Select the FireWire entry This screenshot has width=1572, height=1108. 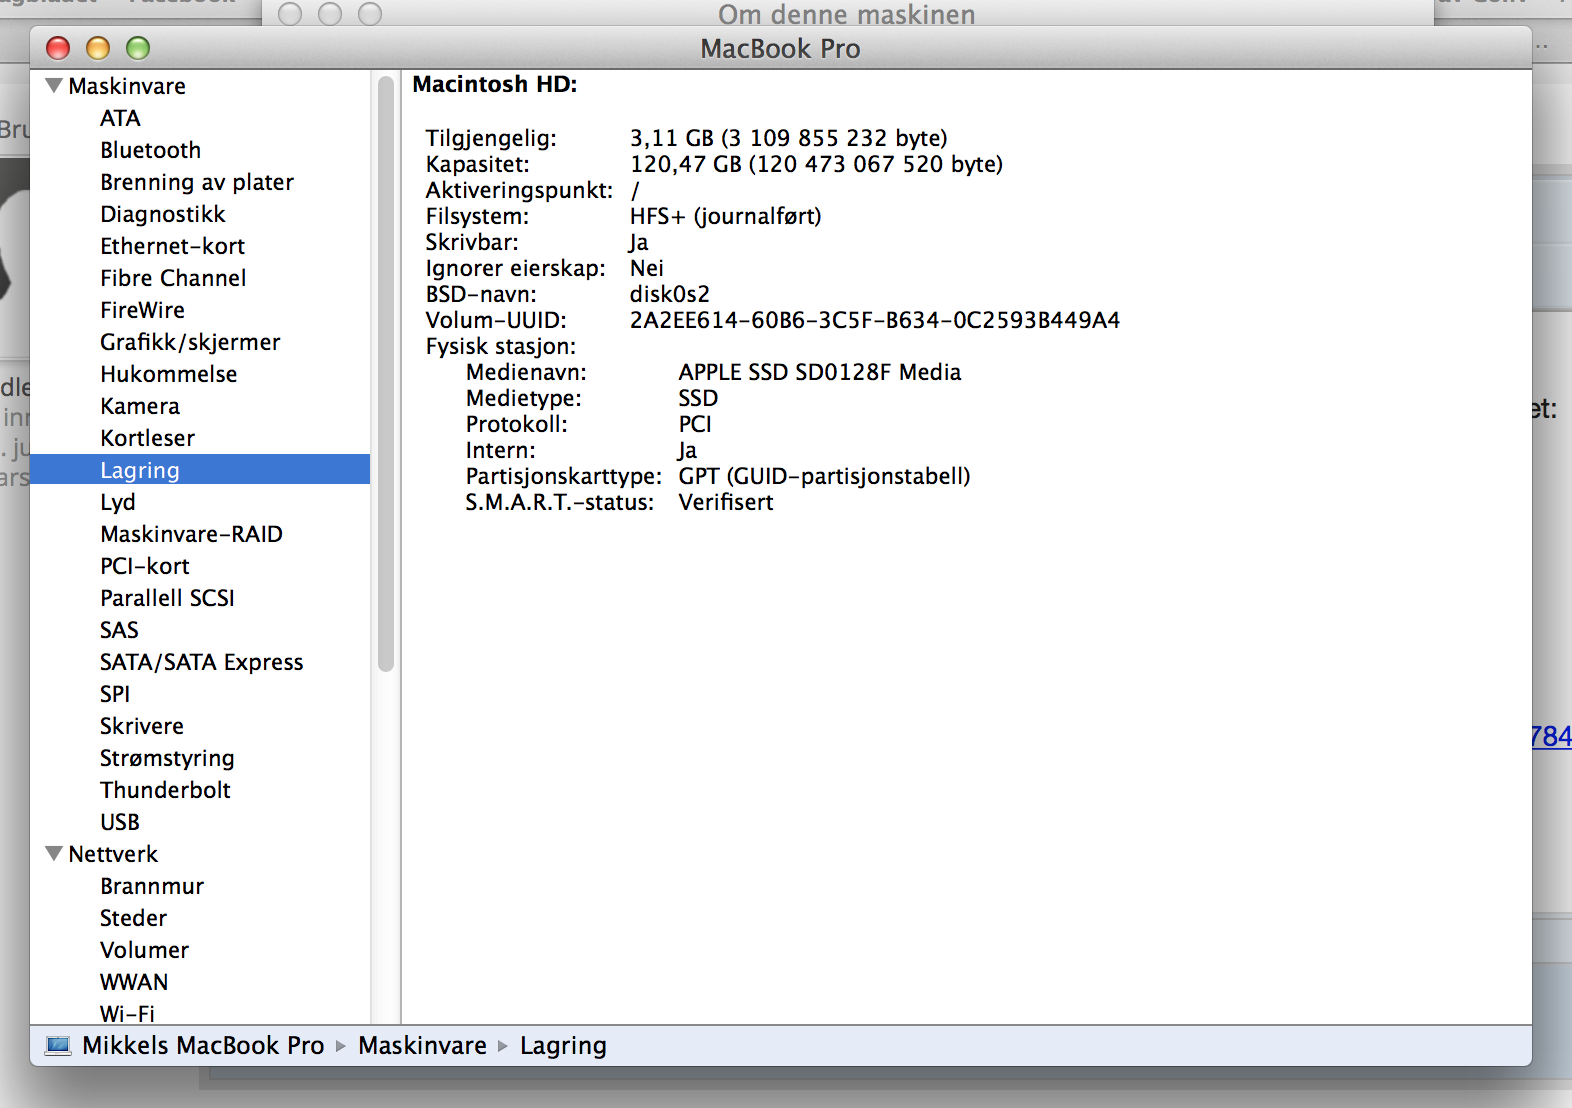coord(142,310)
